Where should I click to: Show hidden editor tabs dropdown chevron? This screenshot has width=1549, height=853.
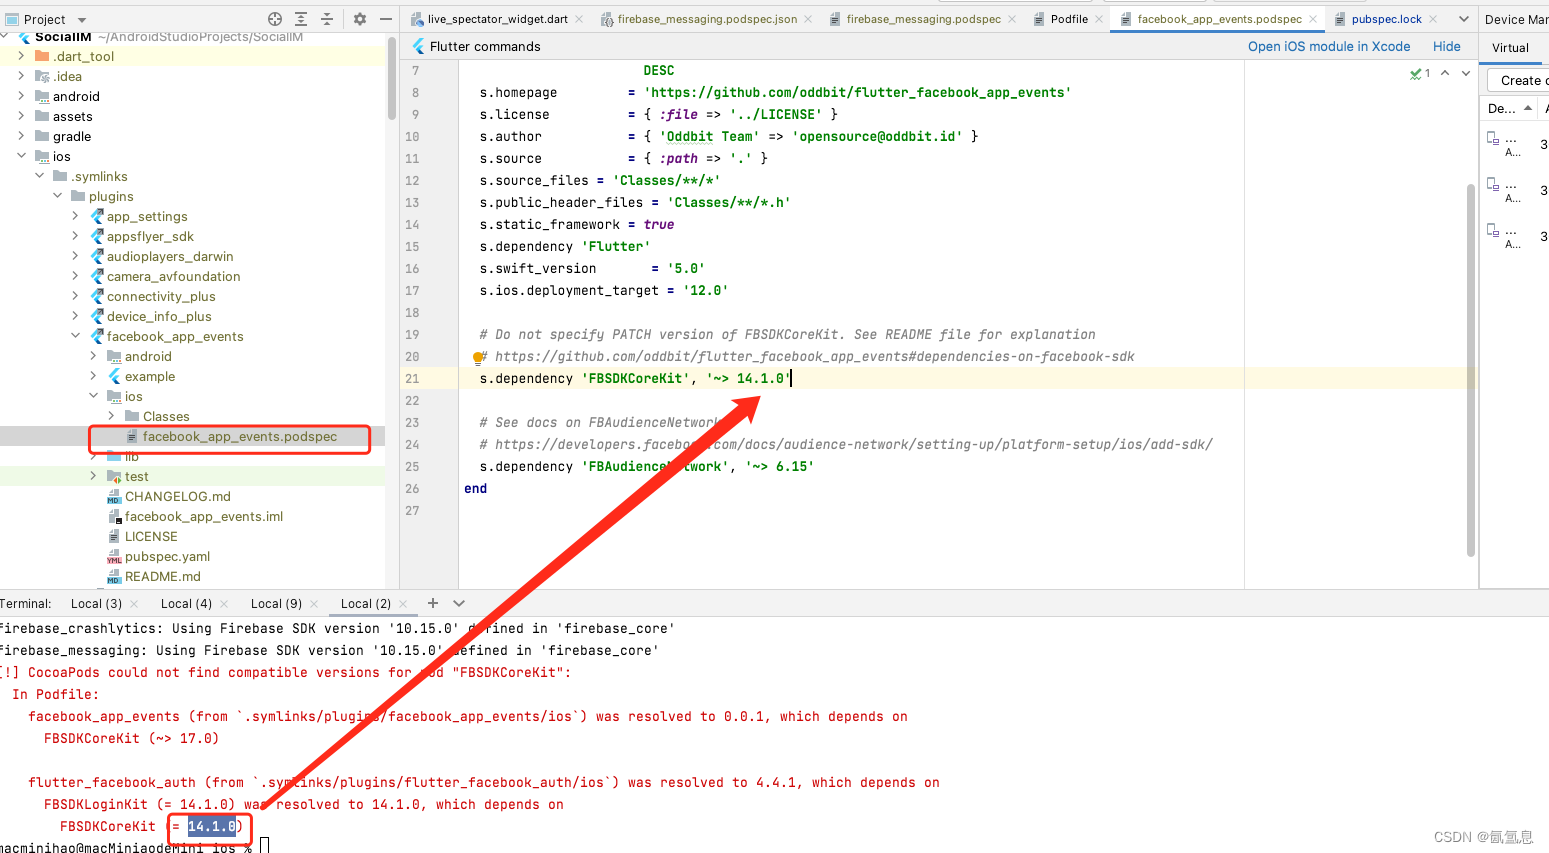click(x=1464, y=19)
